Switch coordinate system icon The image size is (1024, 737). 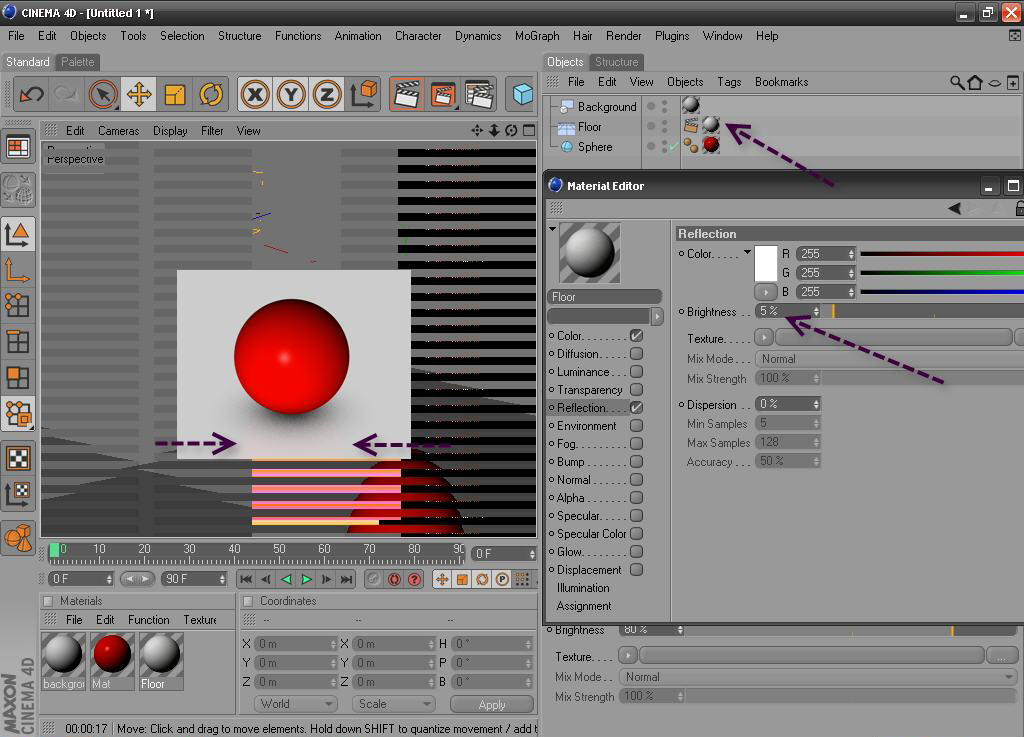point(364,95)
